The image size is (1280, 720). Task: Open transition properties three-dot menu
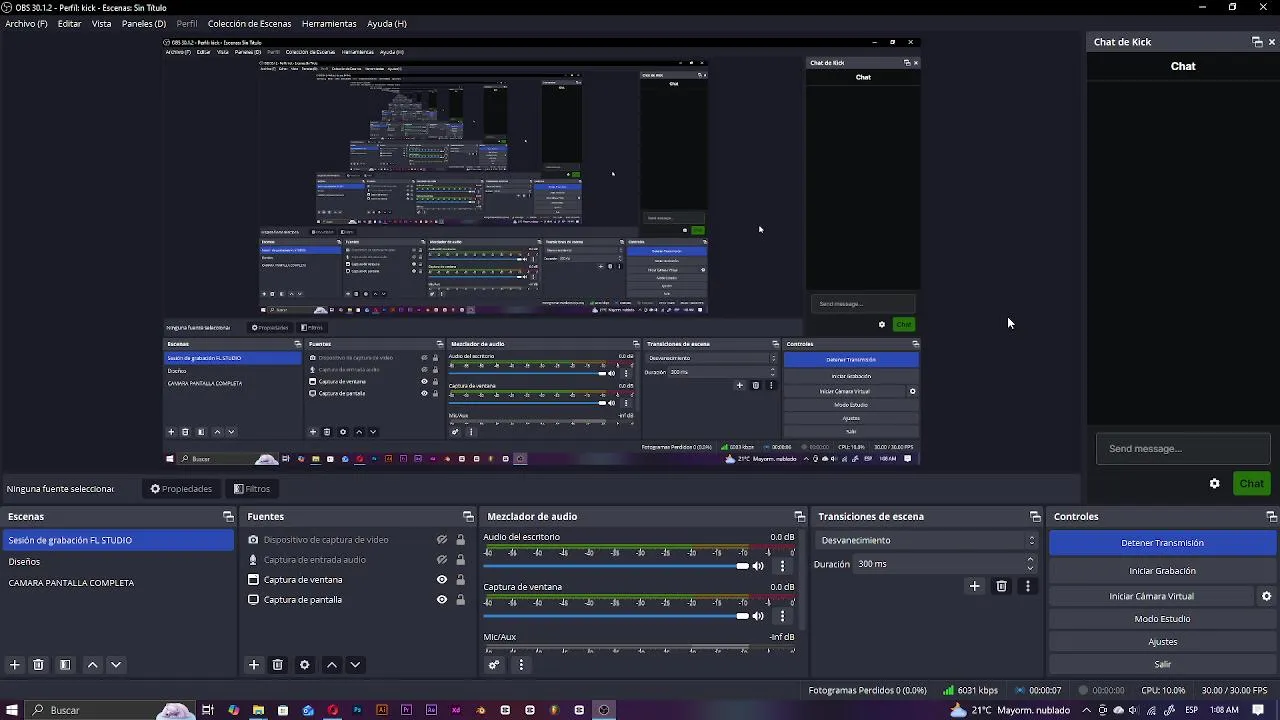(1027, 586)
